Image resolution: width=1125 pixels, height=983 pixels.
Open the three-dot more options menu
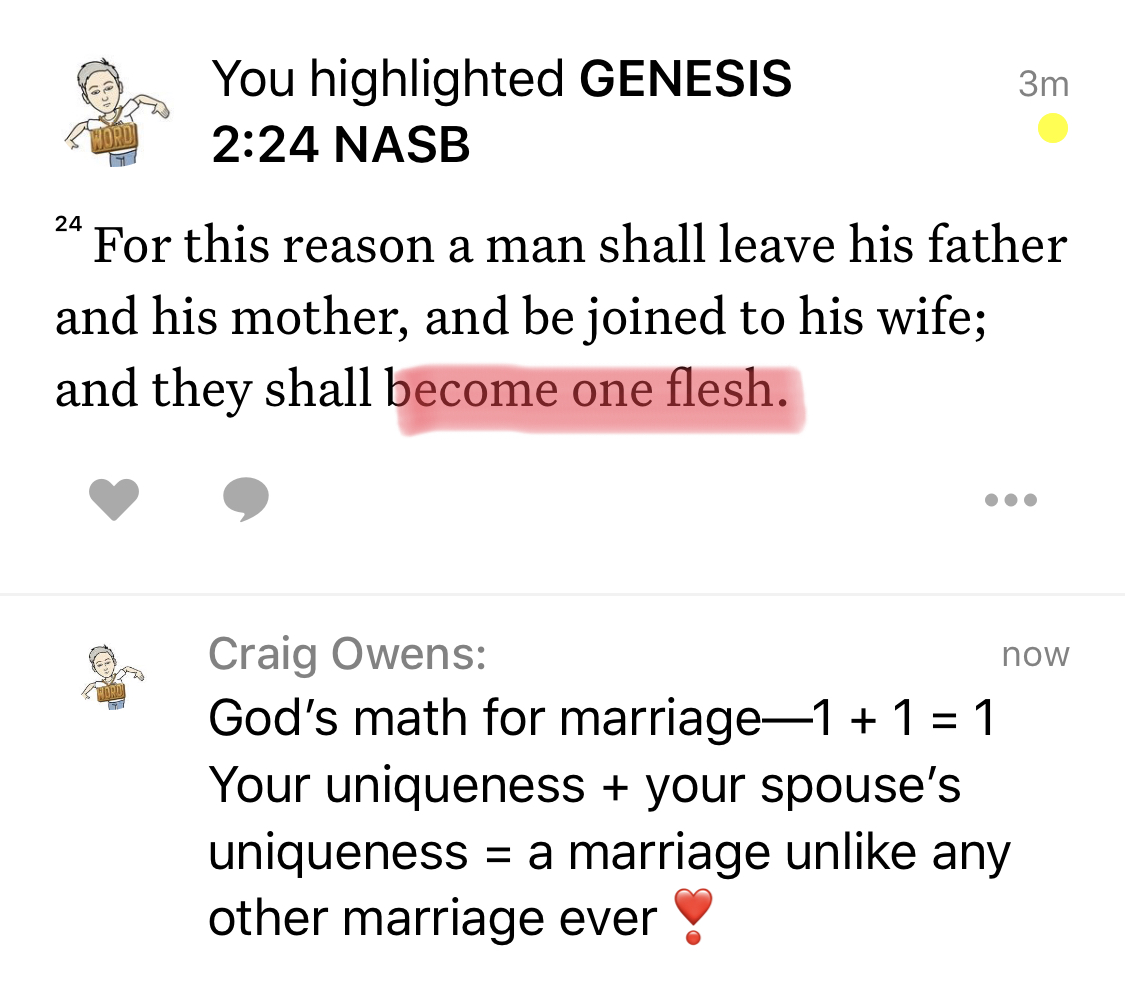coord(1011,499)
